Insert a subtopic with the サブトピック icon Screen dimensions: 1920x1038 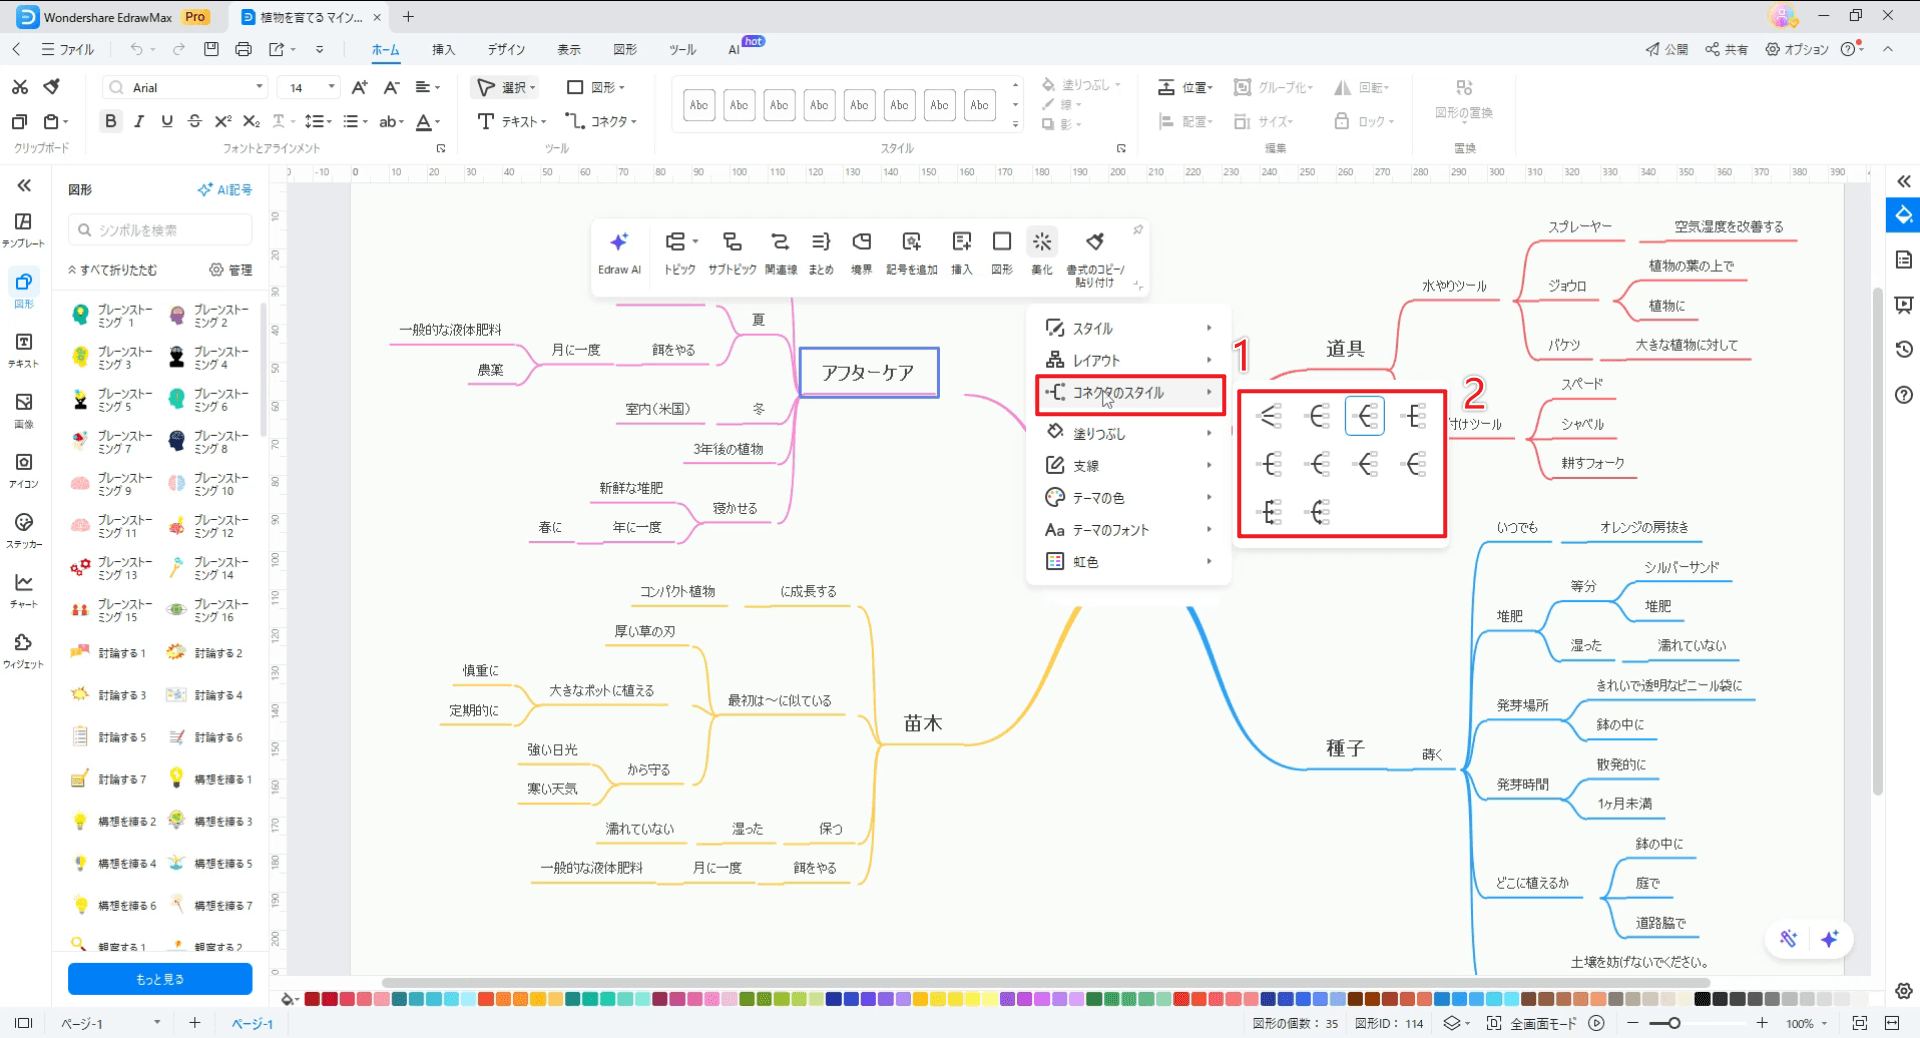click(732, 242)
